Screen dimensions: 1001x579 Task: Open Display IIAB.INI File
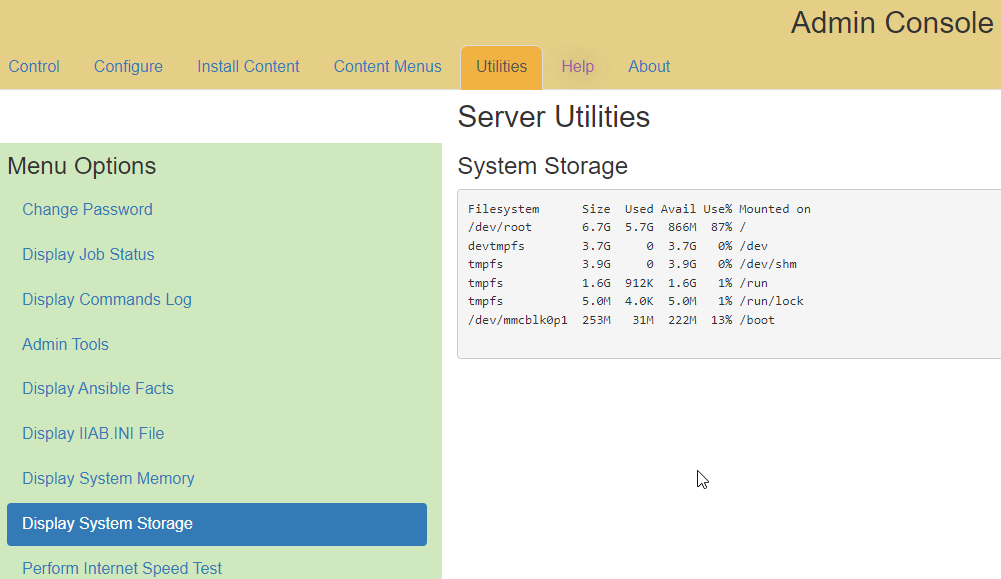93,433
